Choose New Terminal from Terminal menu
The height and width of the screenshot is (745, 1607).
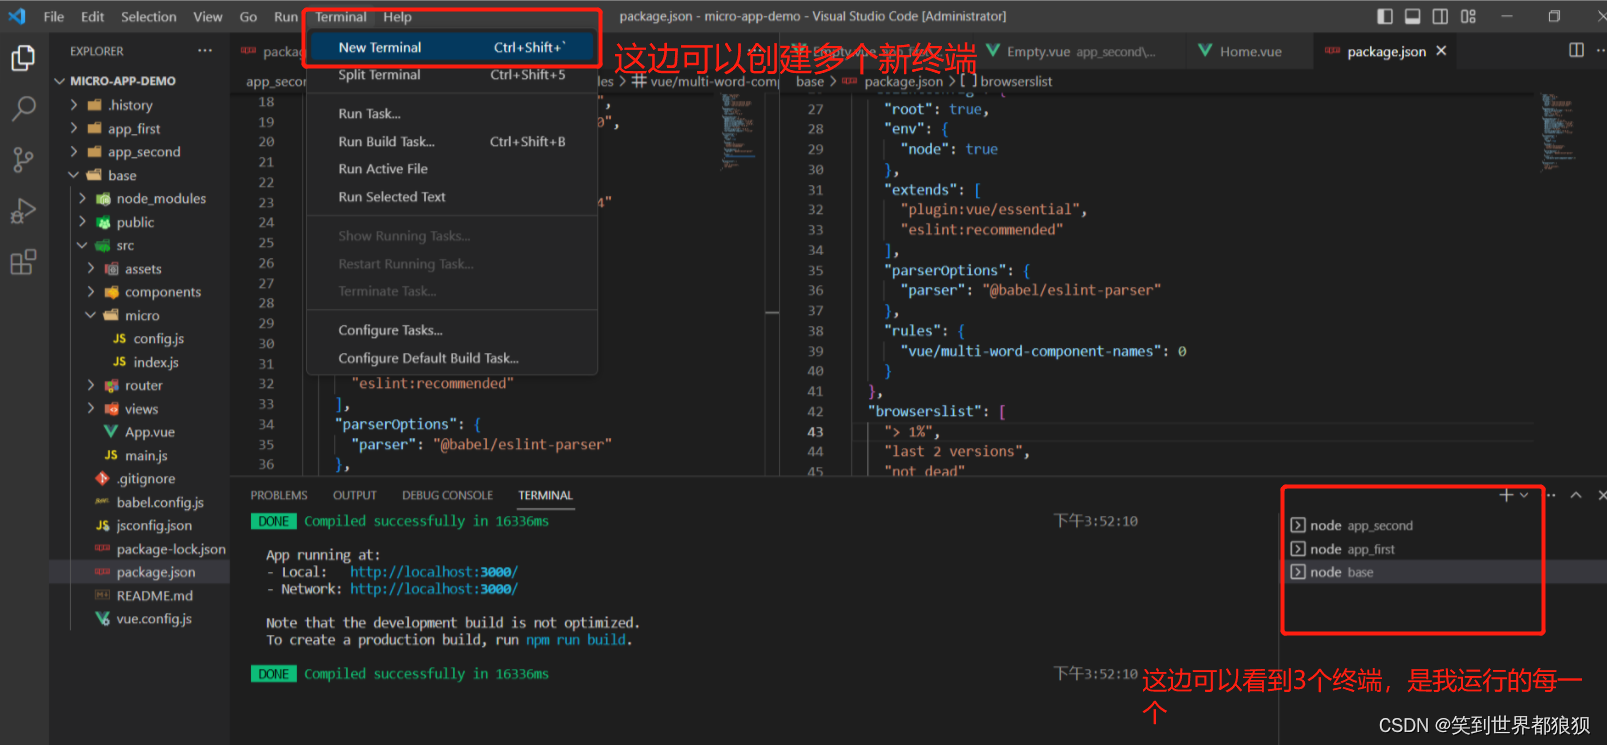(452, 47)
